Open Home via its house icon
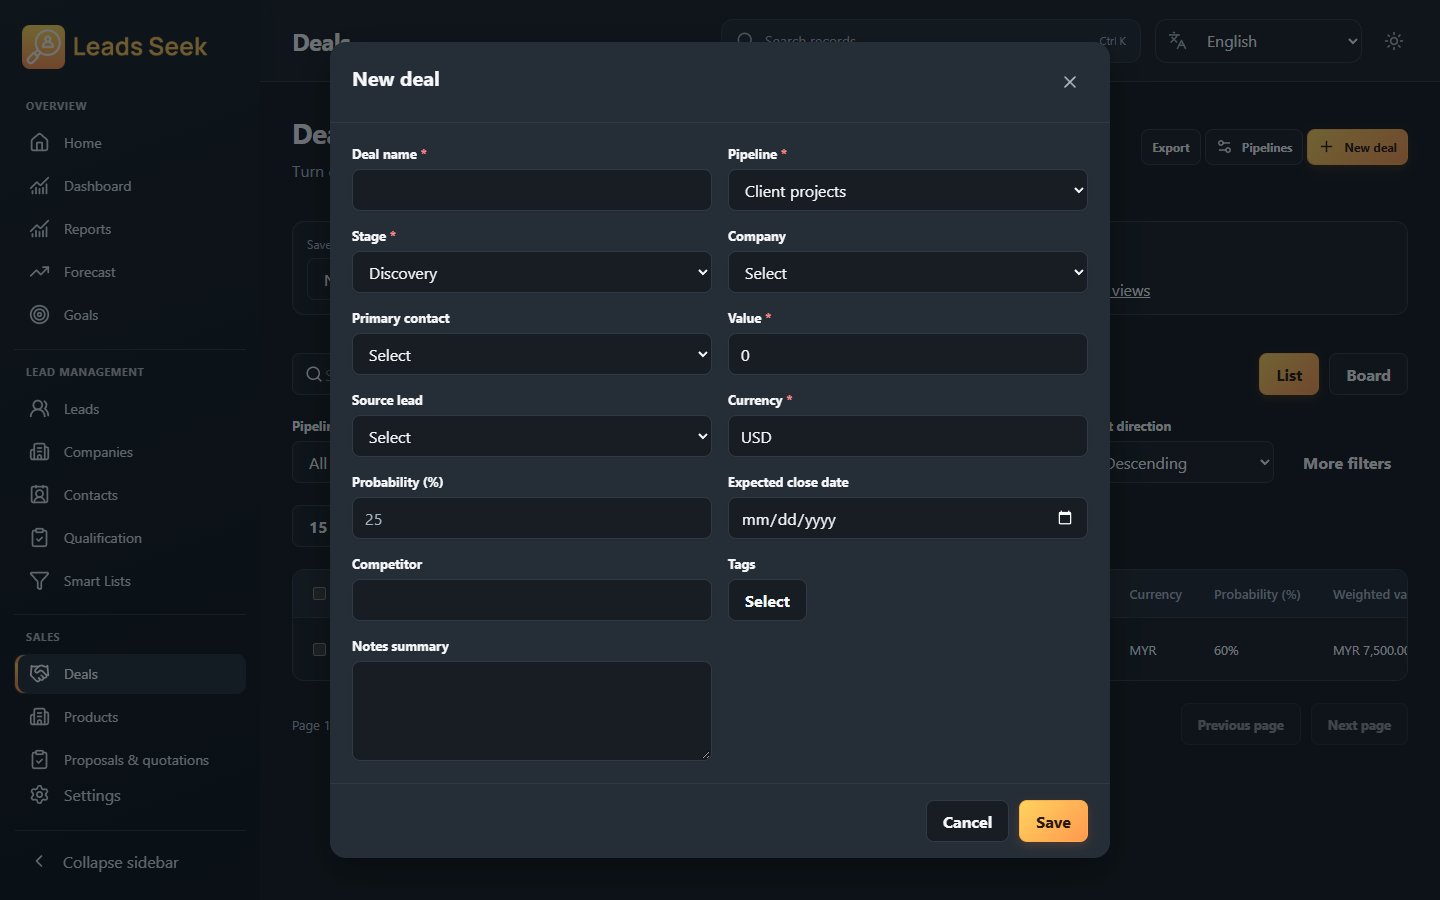1440x900 pixels. pyautogui.click(x=39, y=143)
